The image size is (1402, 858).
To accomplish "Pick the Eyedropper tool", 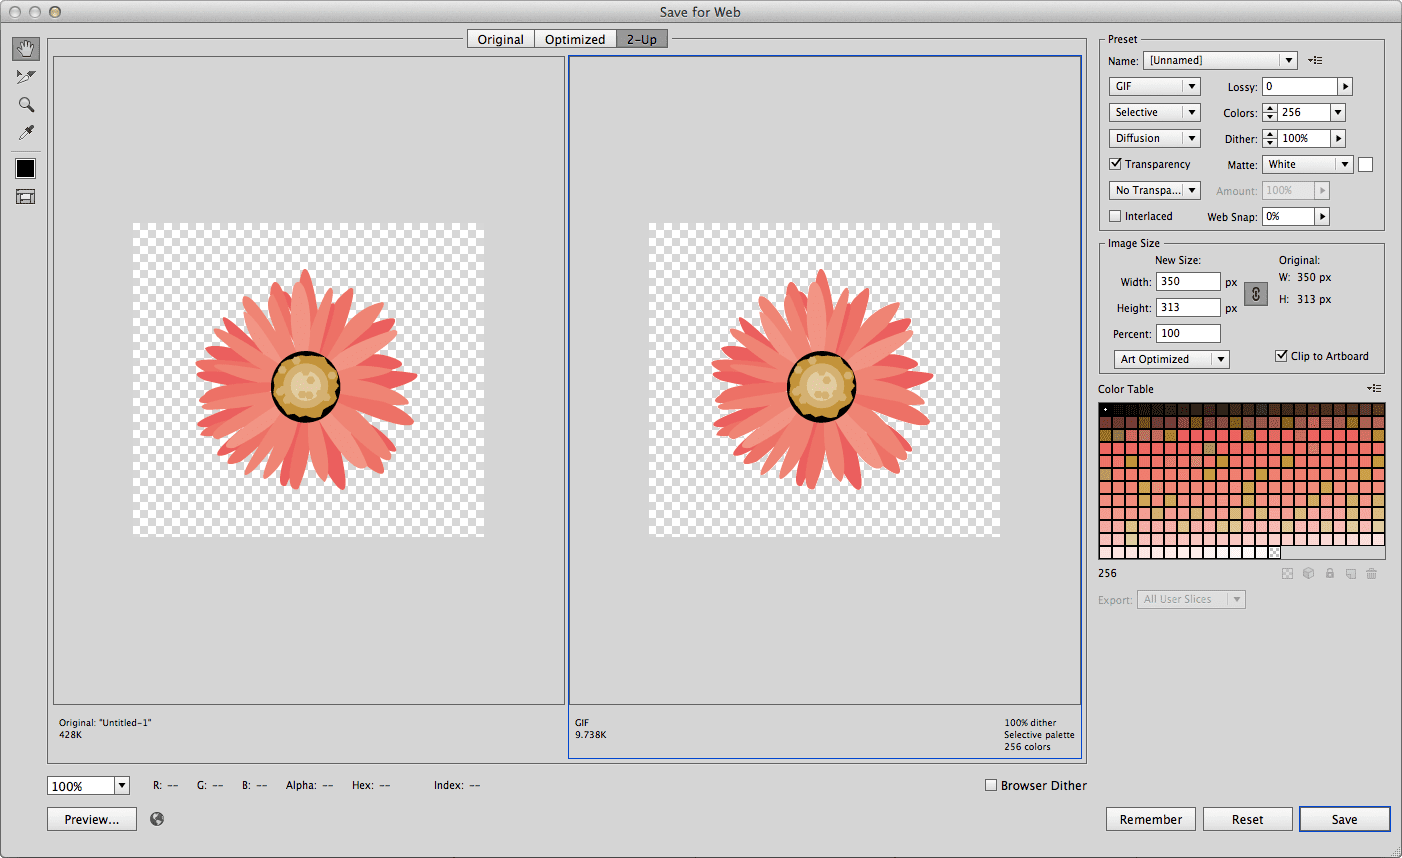I will 25,132.
